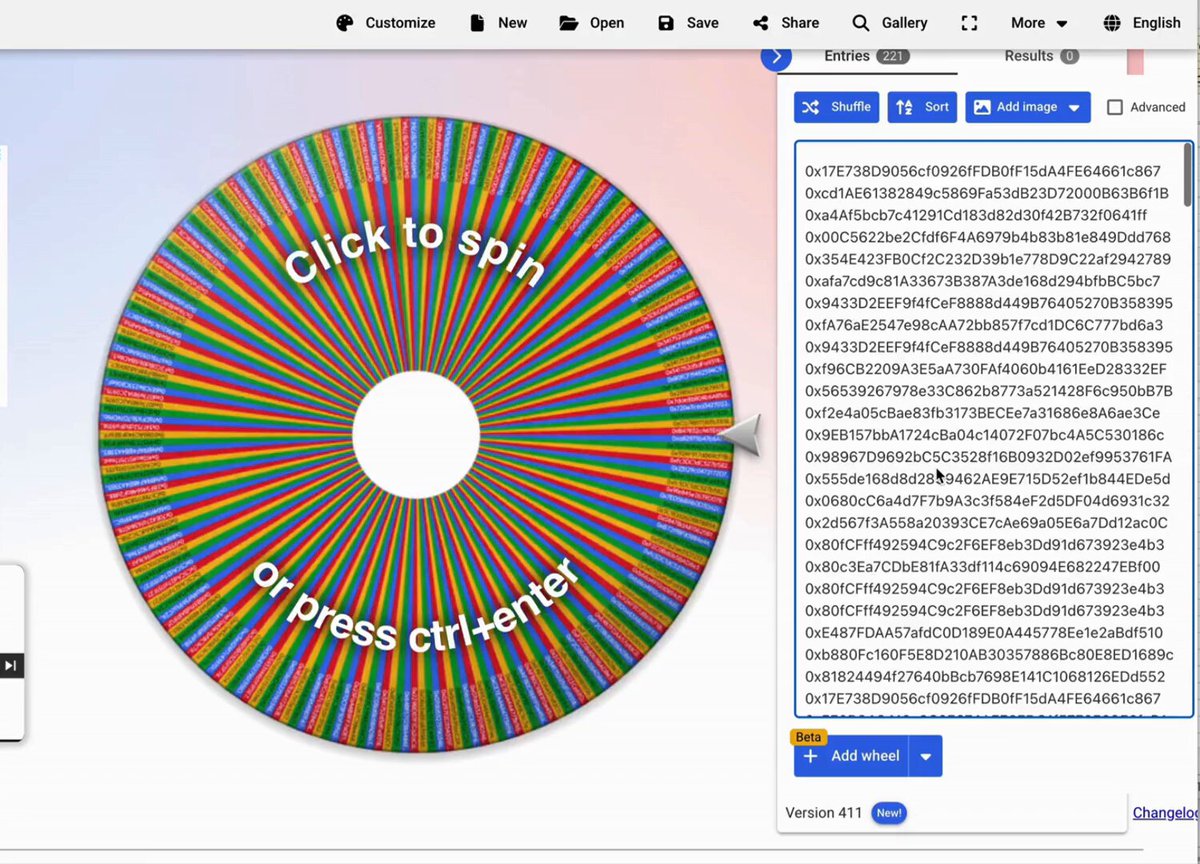Expand the More menu
The width and height of the screenshot is (1200, 864).
(1039, 23)
